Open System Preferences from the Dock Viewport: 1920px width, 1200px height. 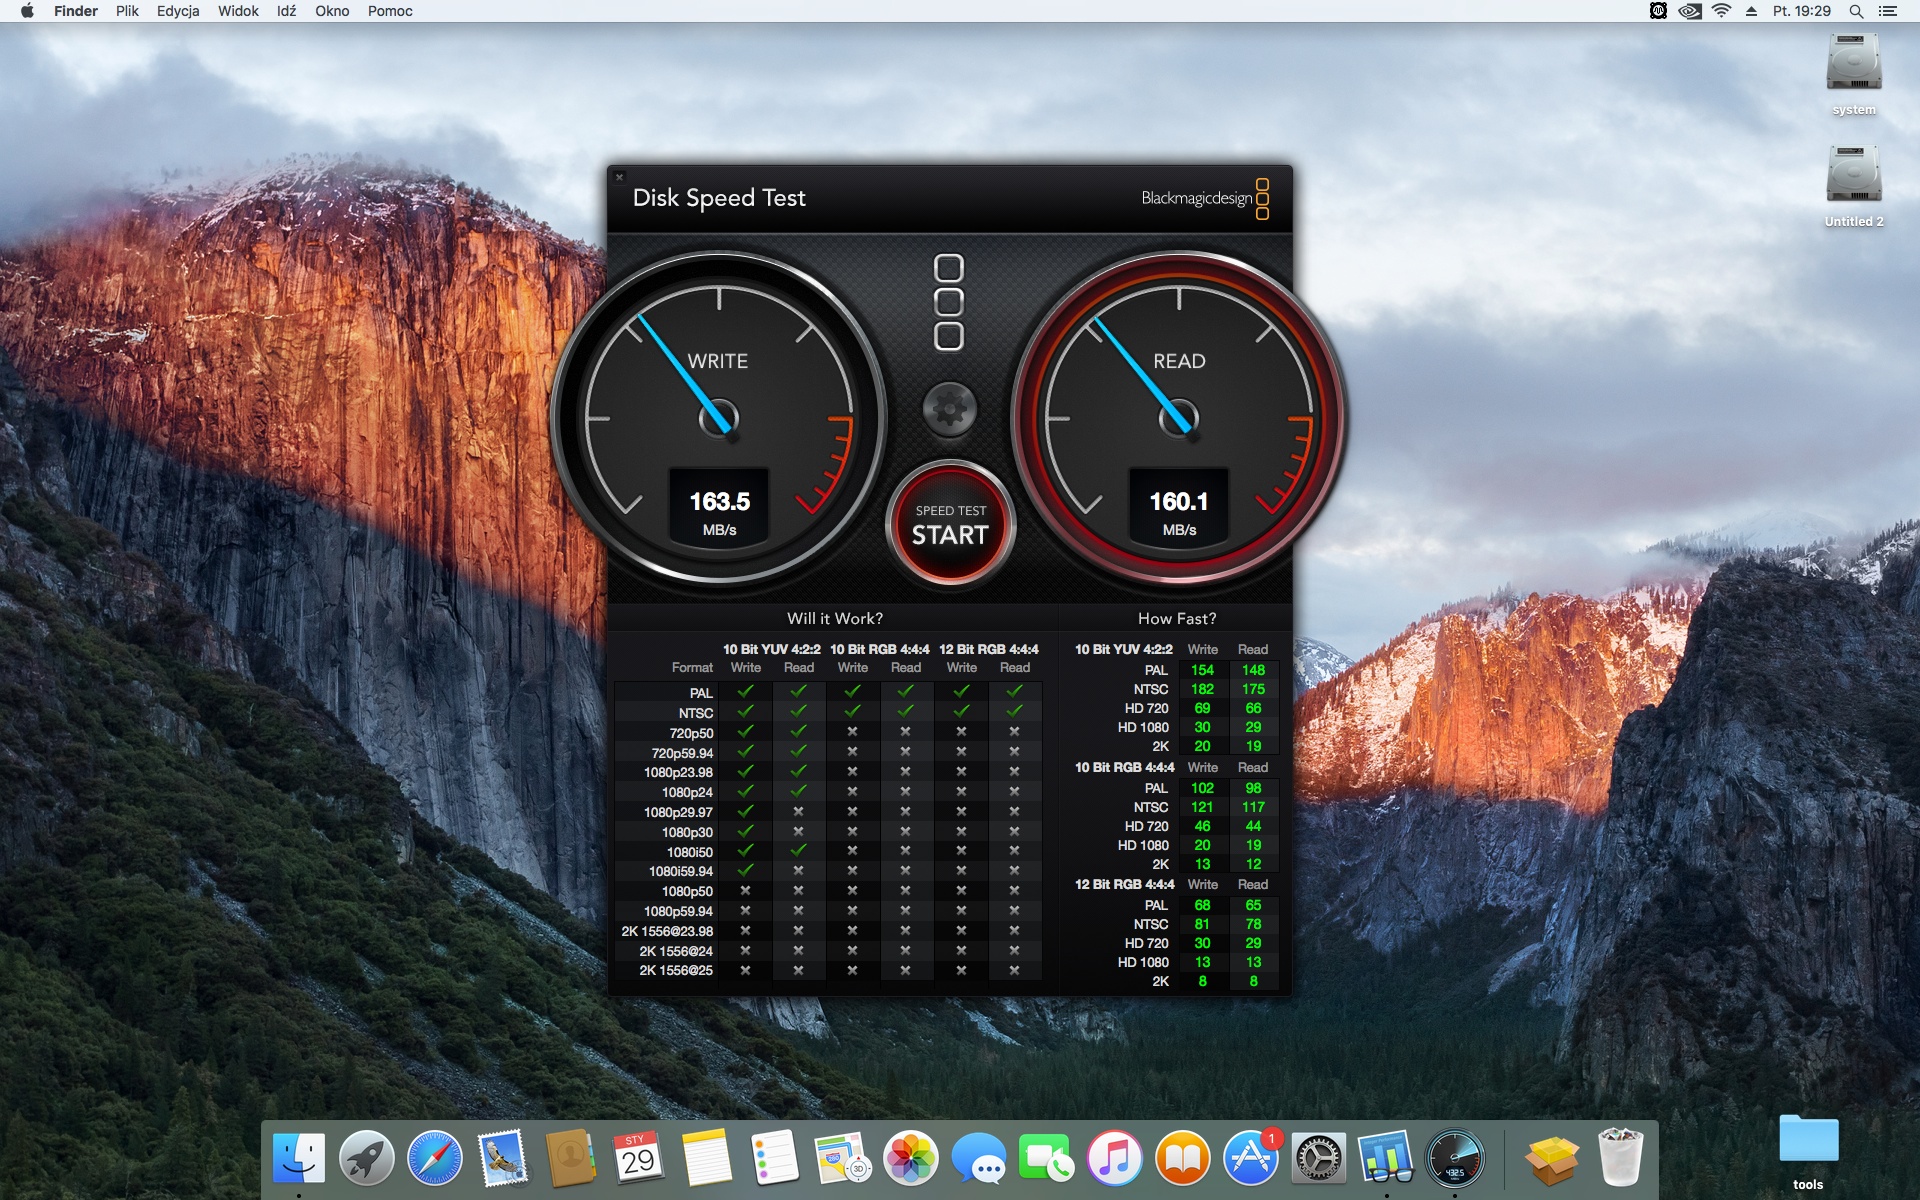pyautogui.click(x=1318, y=1158)
